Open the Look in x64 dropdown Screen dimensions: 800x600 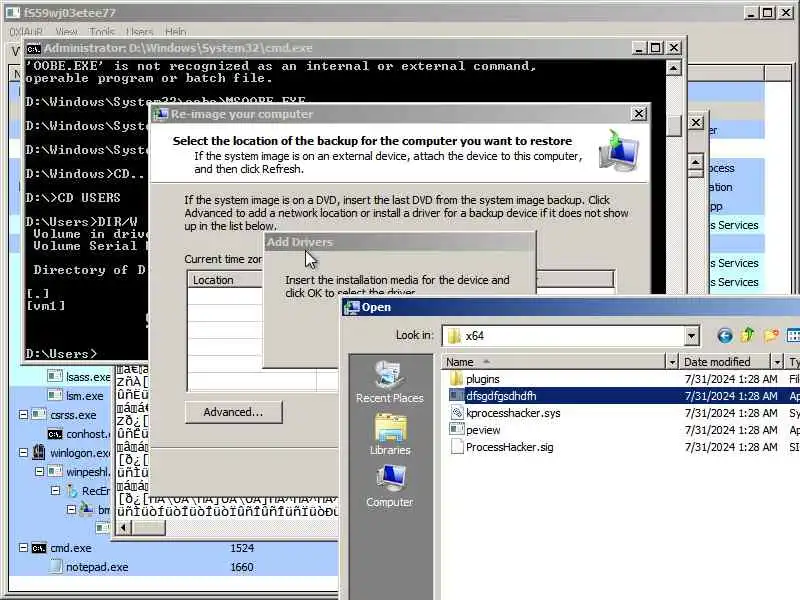click(691, 336)
